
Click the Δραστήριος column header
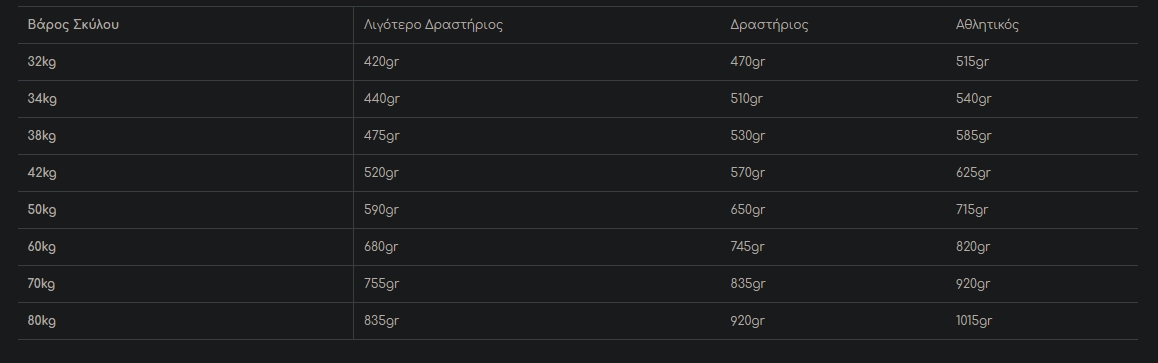[770, 24]
